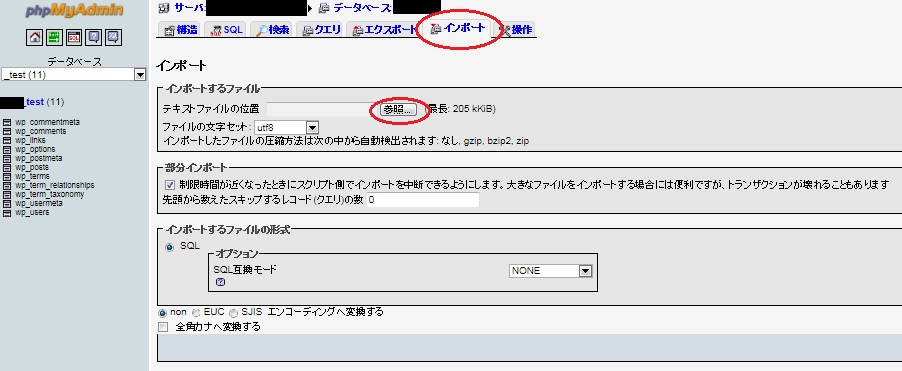This screenshot has width=902, height=371.
Task: Open the database selector dropdown
Action: (74, 75)
